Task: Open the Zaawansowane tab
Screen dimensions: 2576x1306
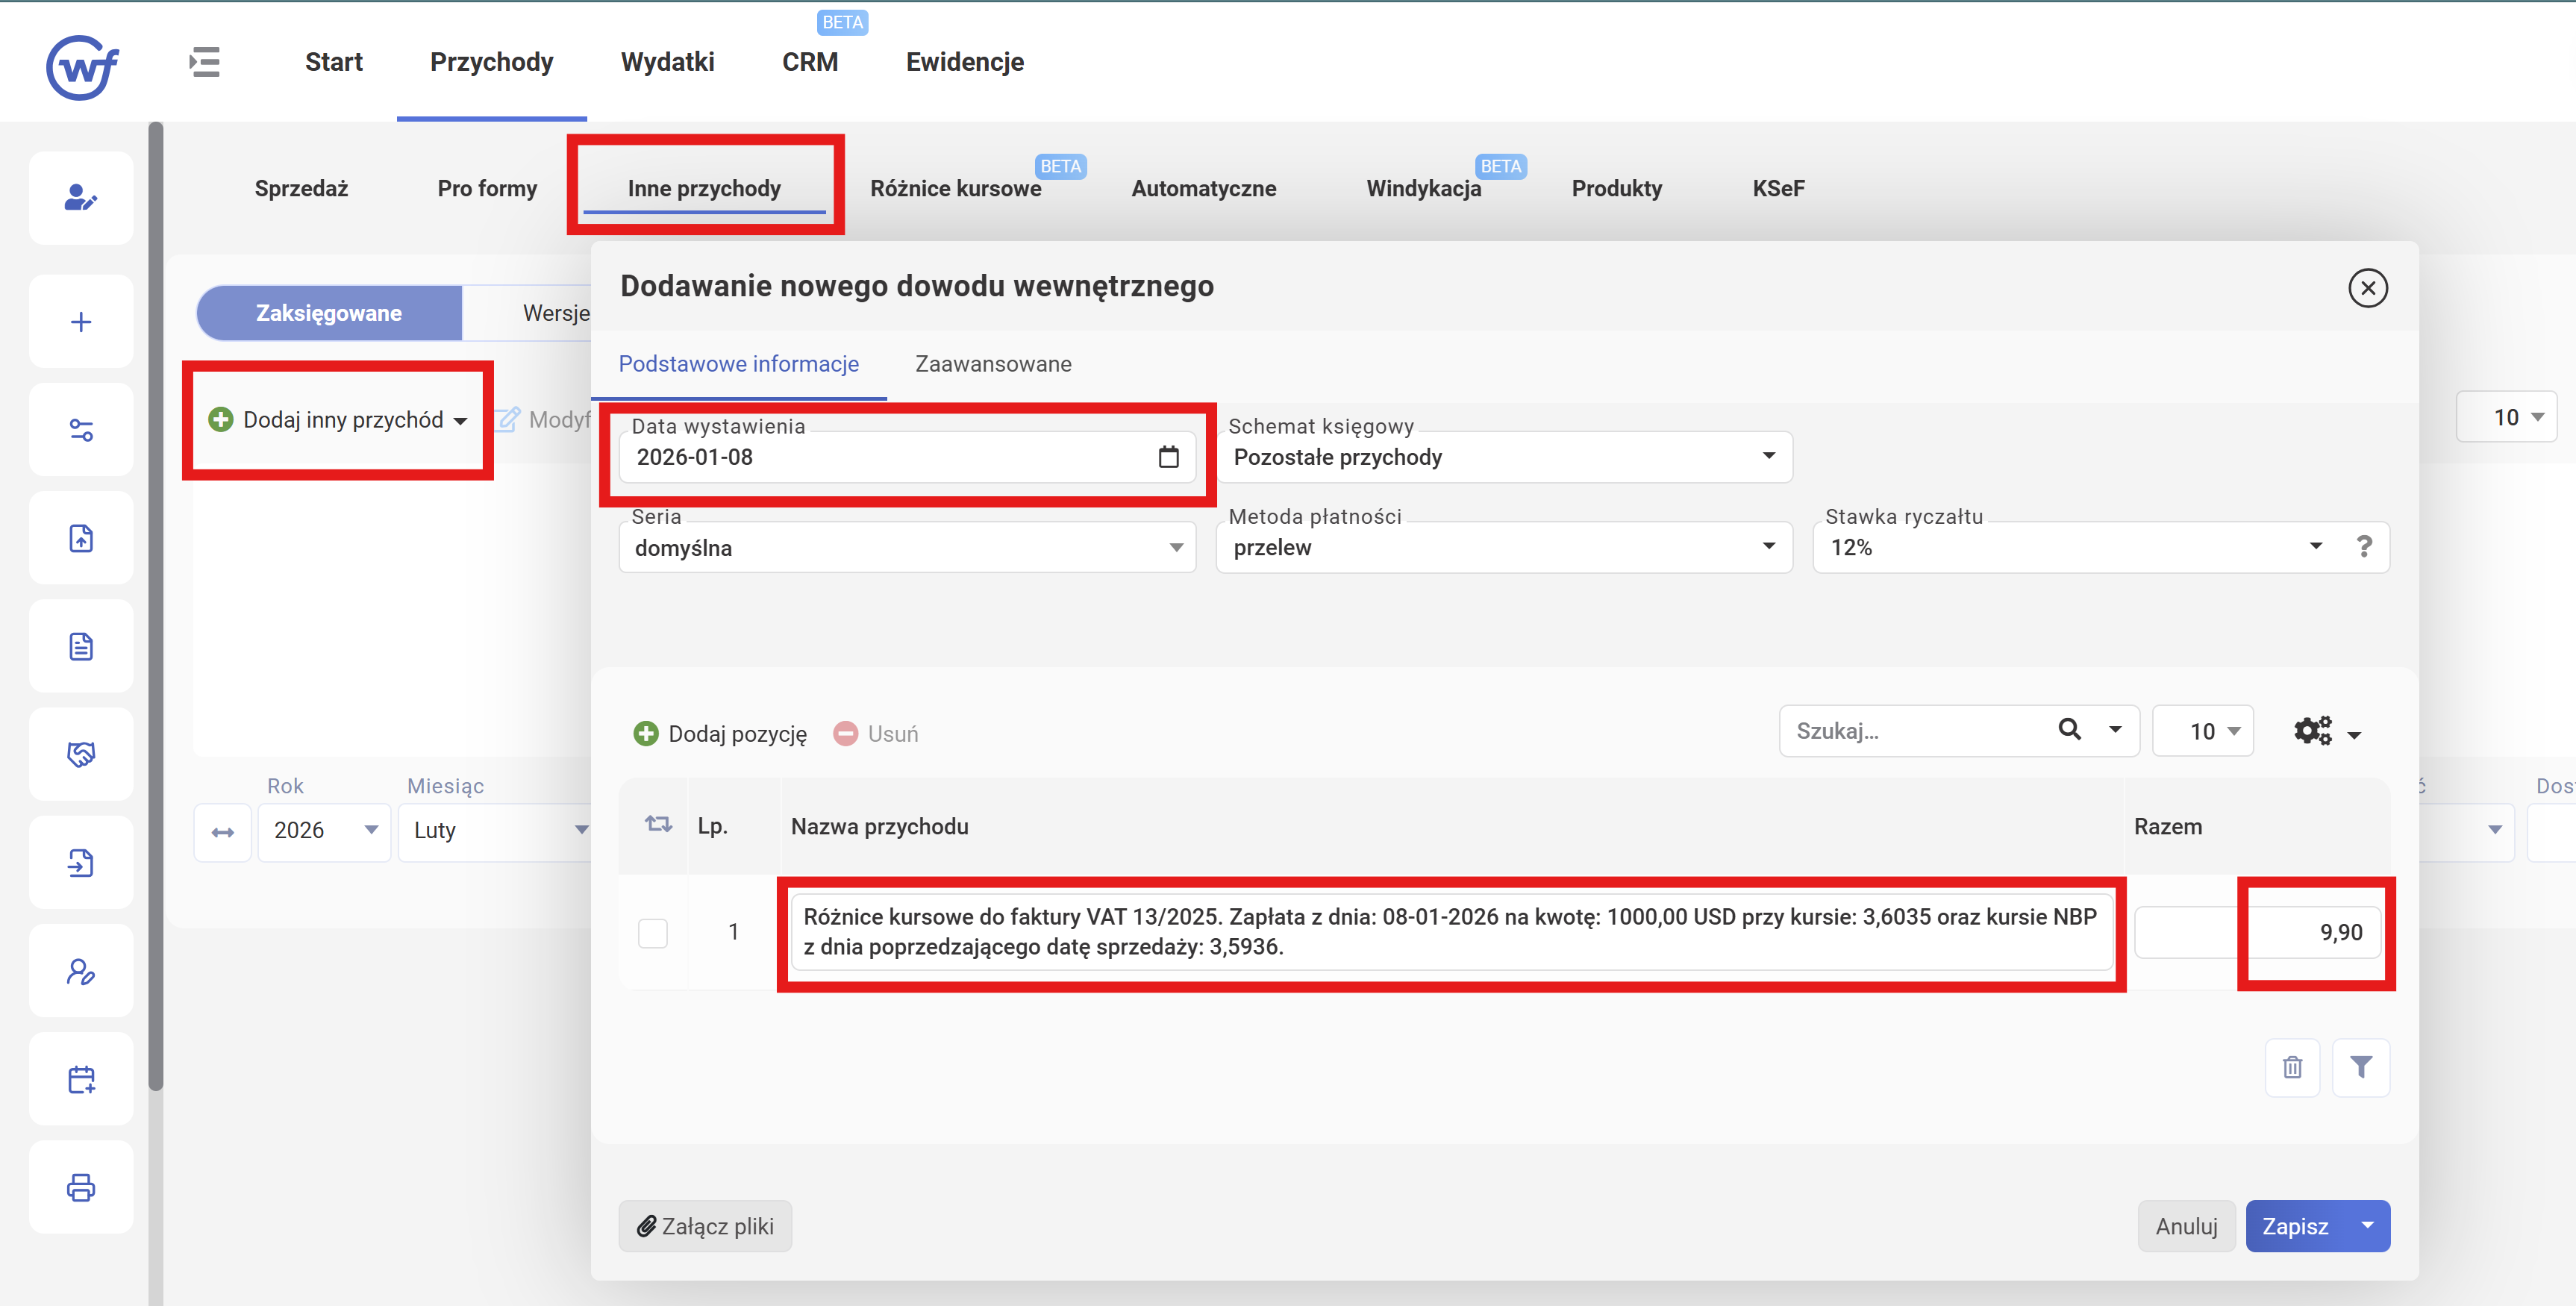Action: pos(993,364)
